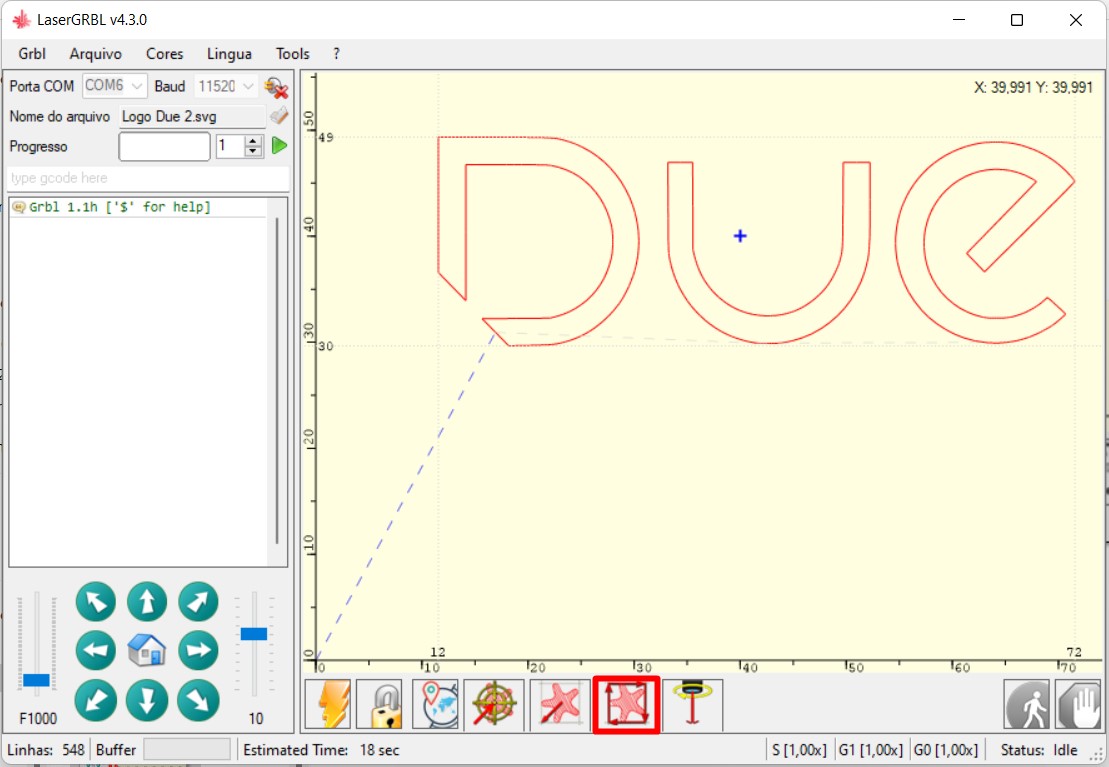The height and width of the screenshot is (767, 1109).
Task: Jog down with the south arrow button
Action: pos(147,700)
